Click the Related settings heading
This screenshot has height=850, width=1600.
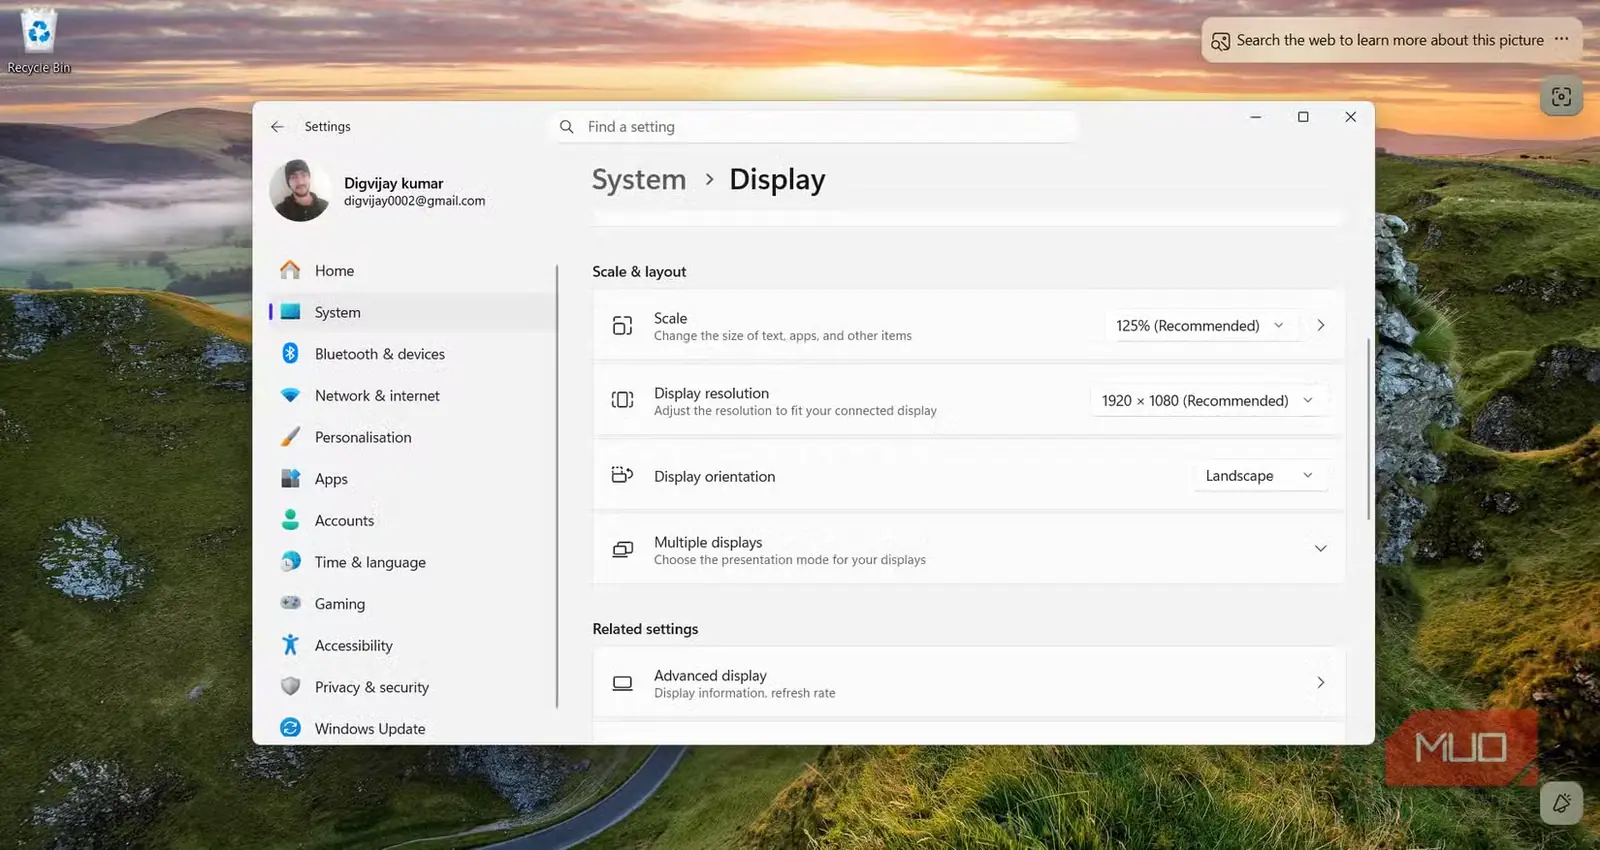pos(645,629)
